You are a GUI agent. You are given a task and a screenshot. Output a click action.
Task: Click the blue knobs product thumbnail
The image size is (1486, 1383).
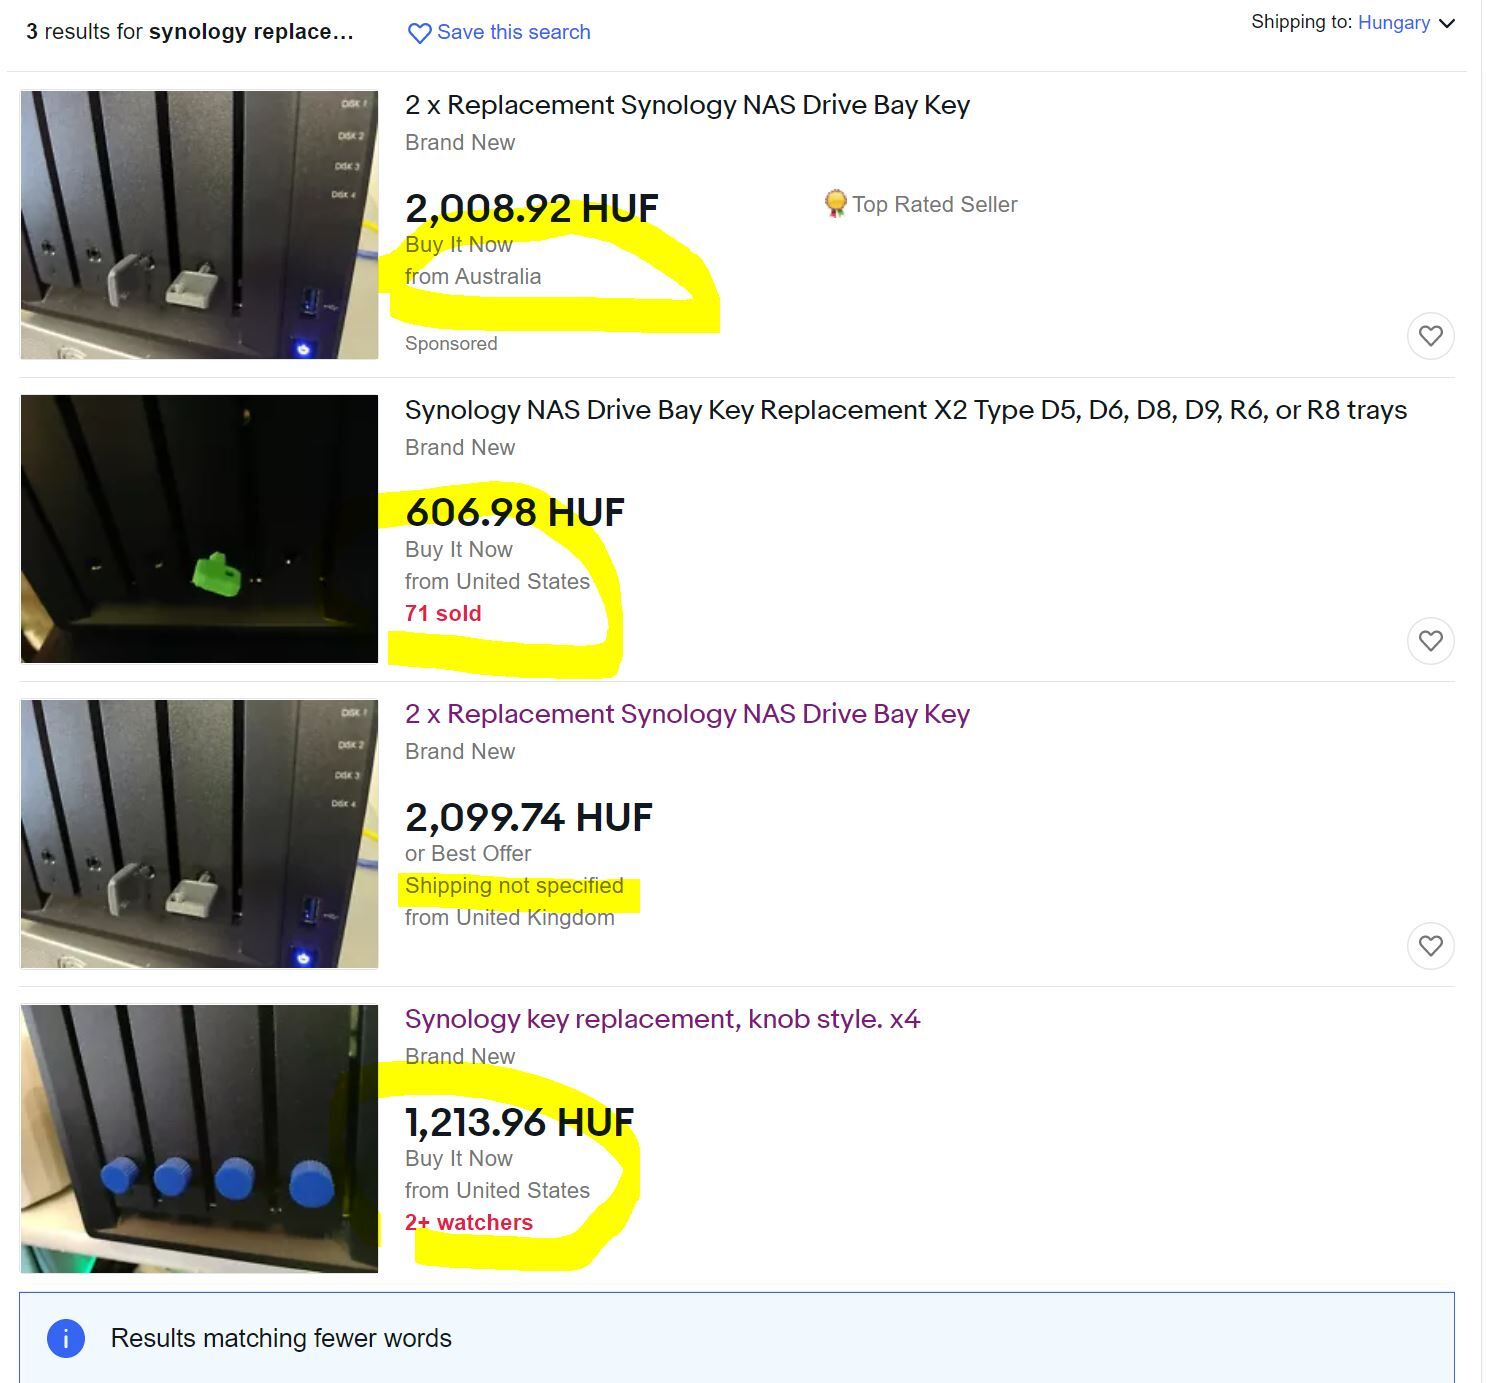pos(199,1138)
